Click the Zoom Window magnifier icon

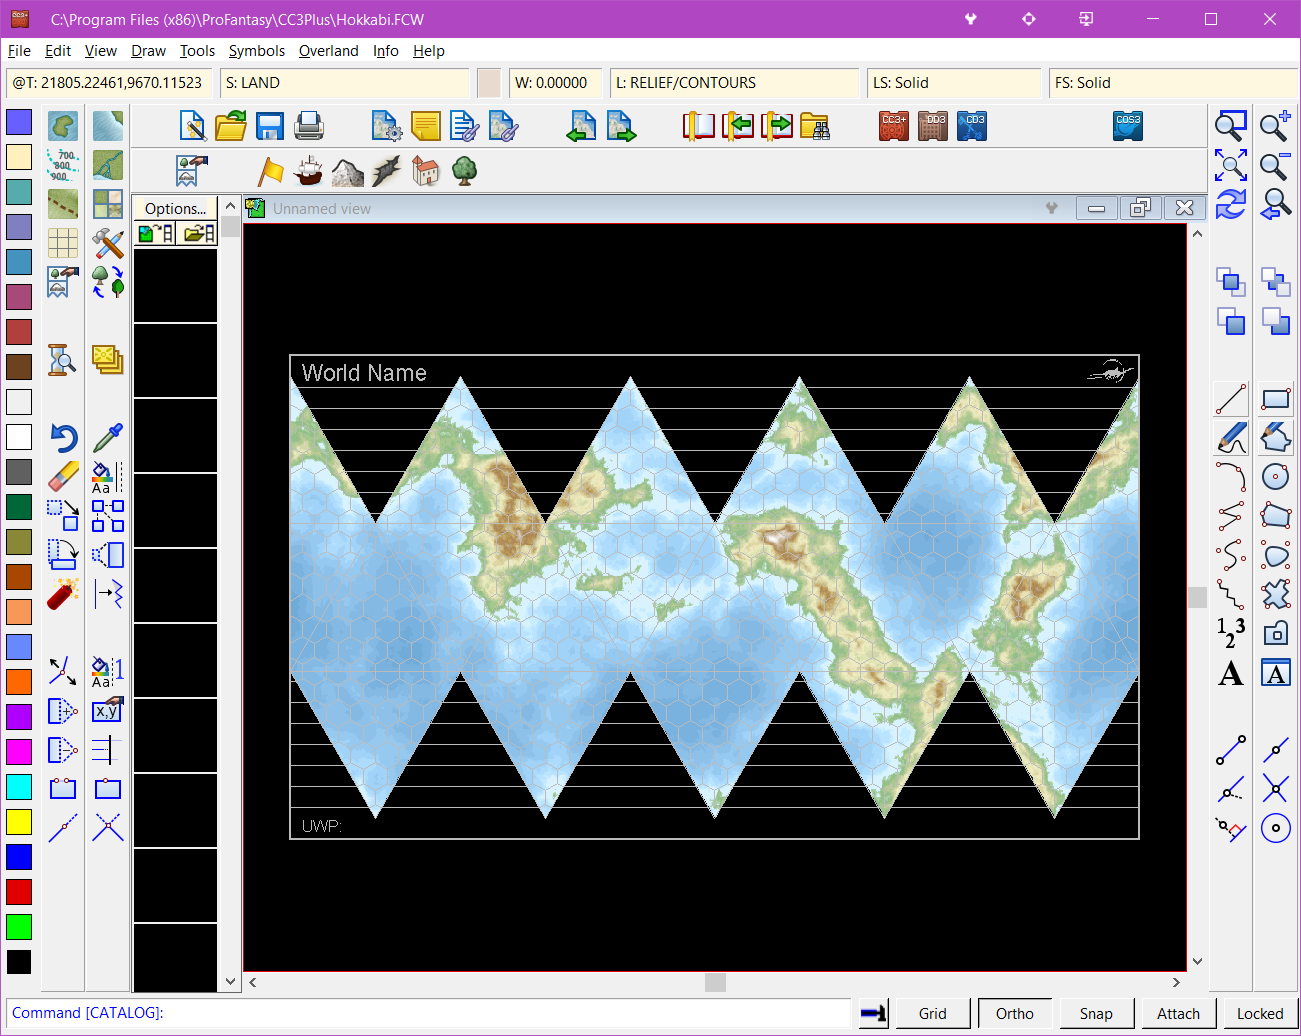pyautogui.click(x=1231, y=126)
